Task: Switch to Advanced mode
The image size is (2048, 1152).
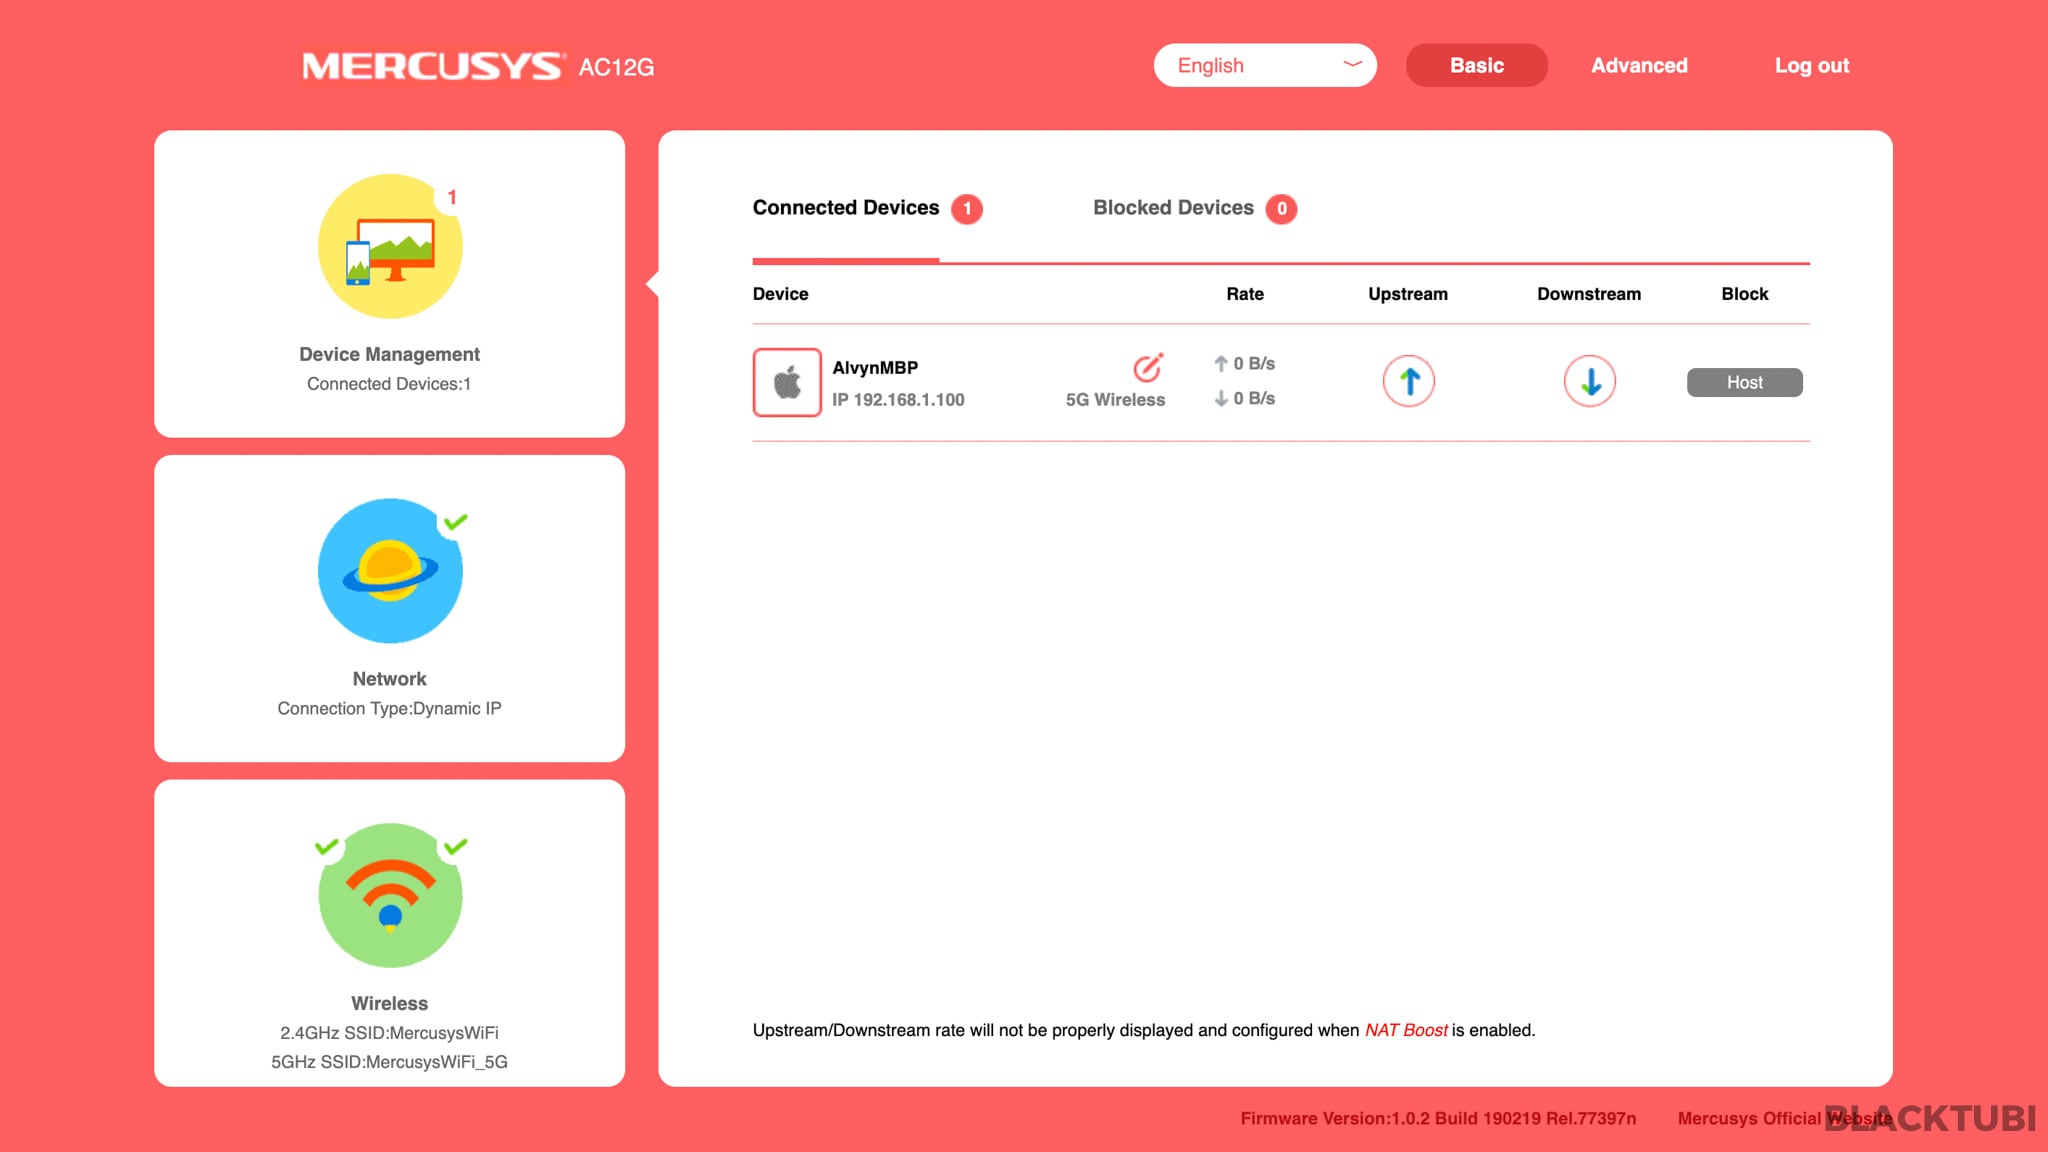Action: click(1639, 65)
